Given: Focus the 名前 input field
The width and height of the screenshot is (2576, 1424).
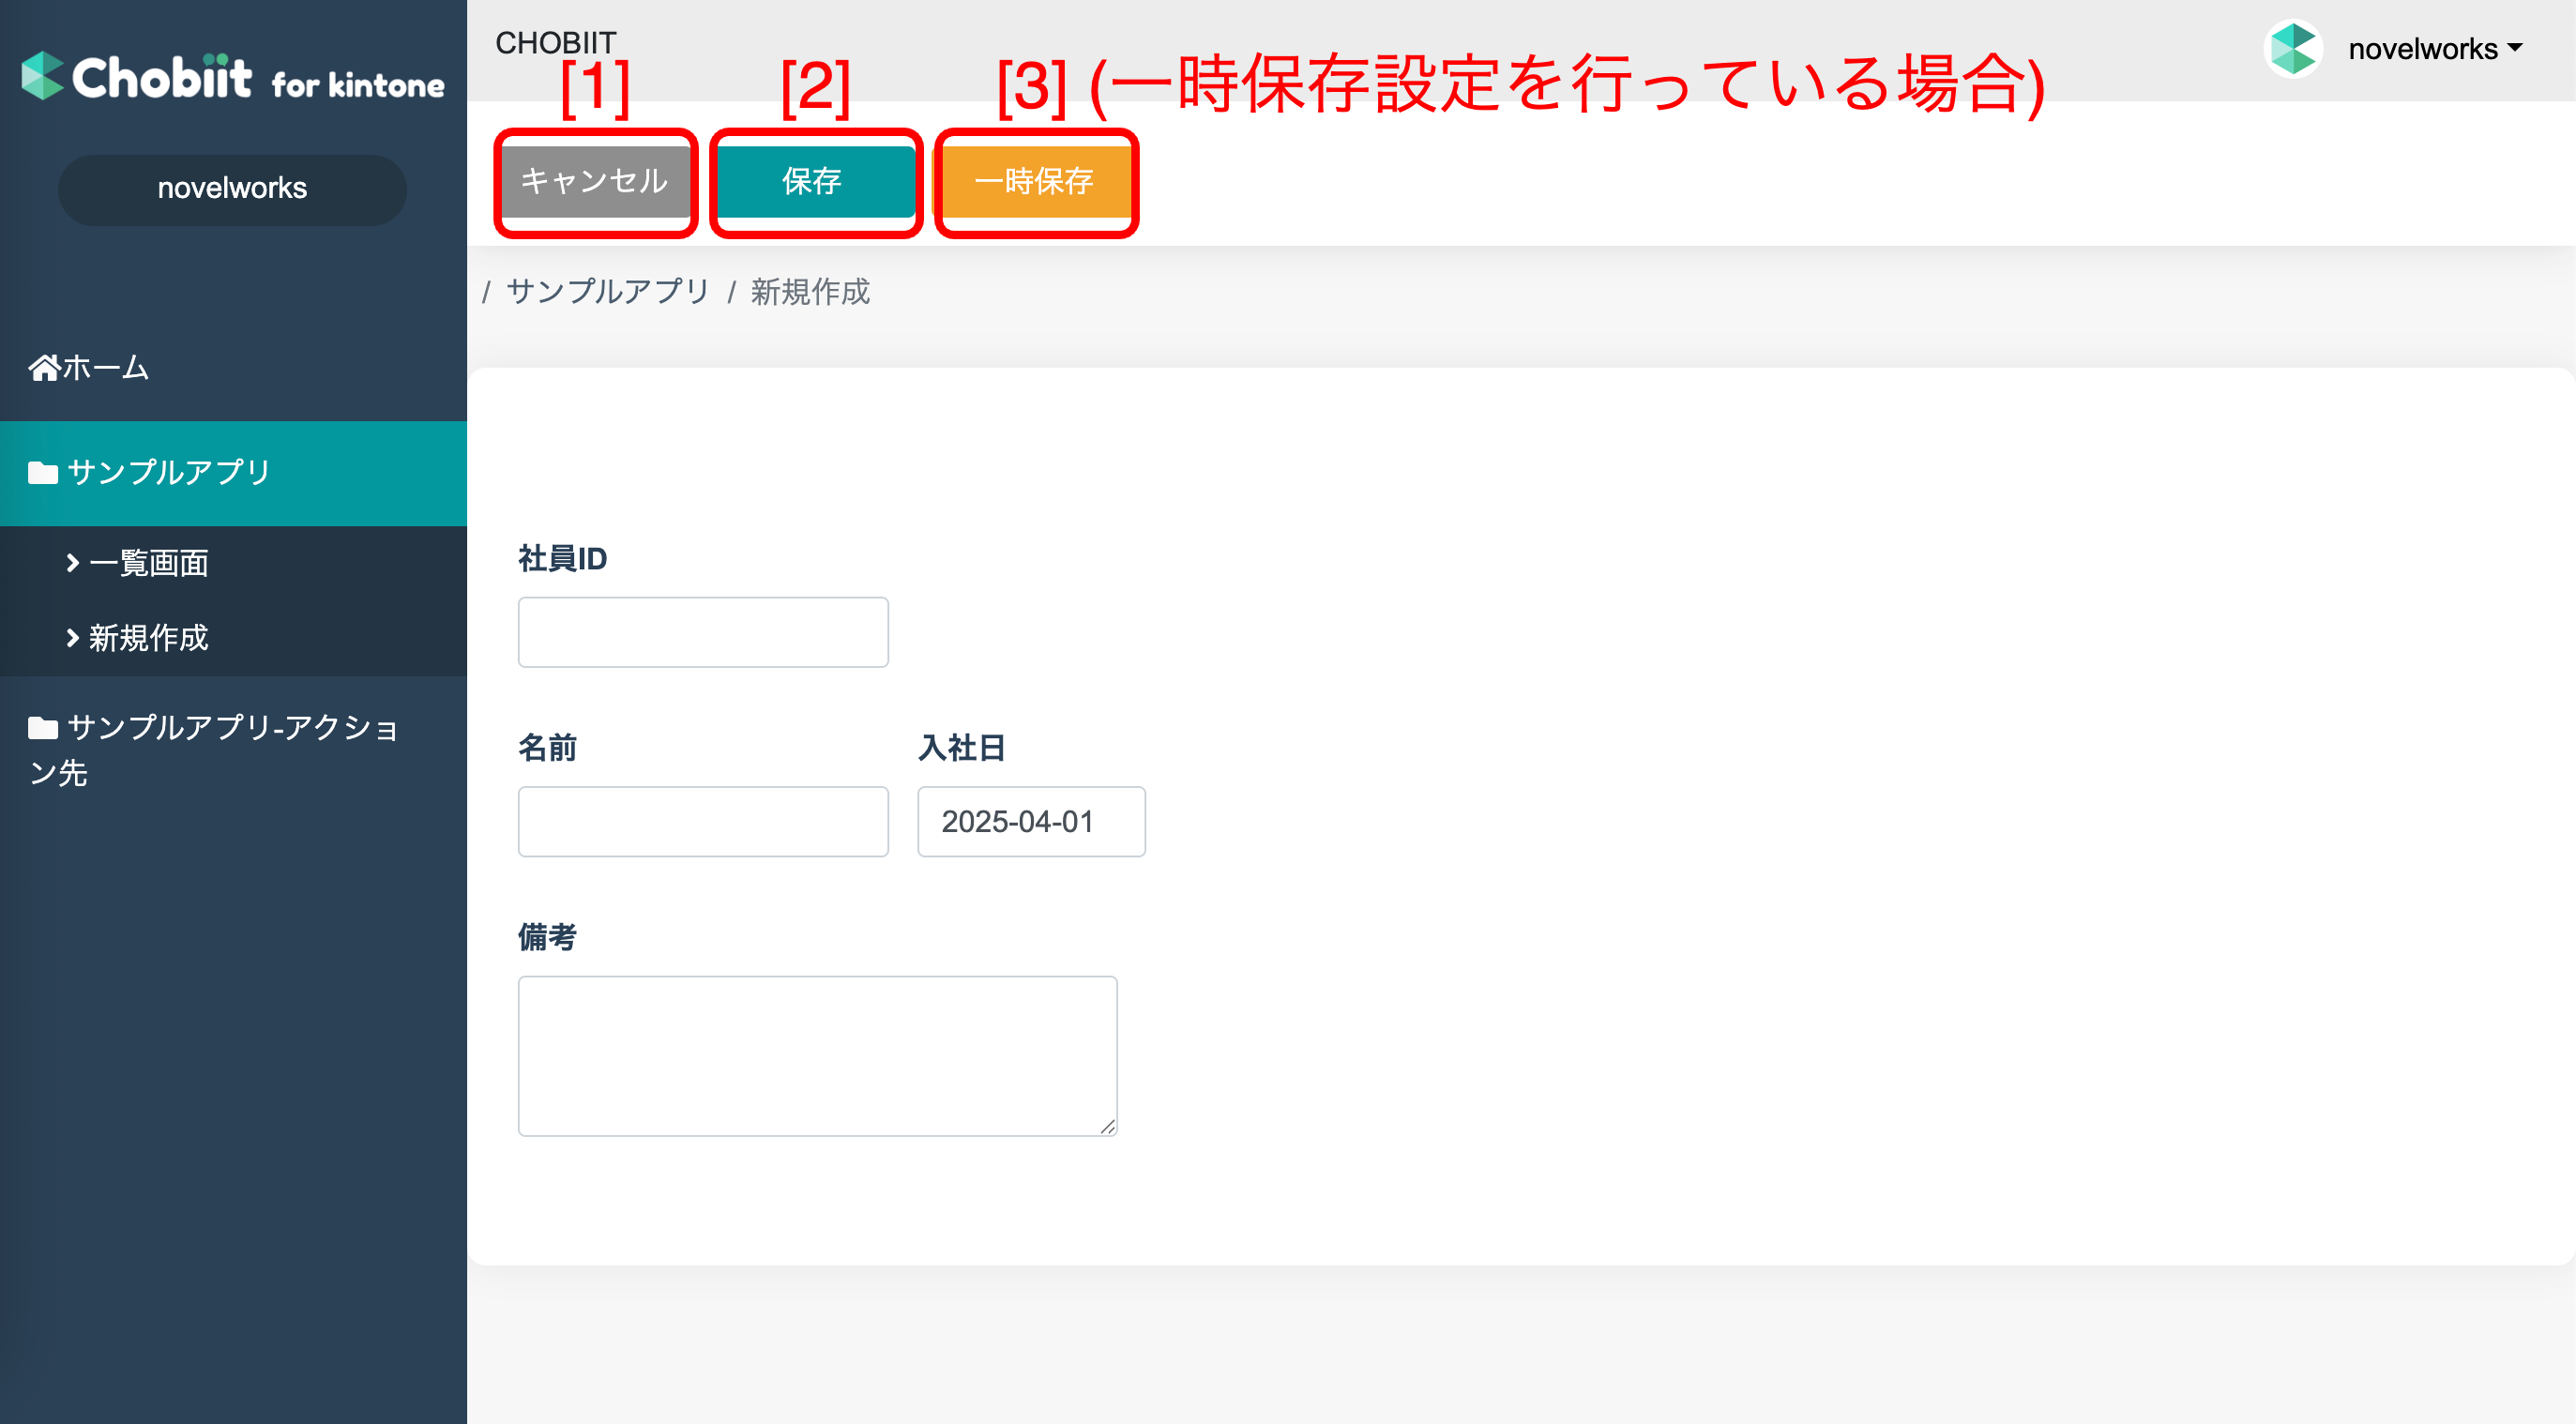Looking at the screenshot, I should [x=703, y=822].
